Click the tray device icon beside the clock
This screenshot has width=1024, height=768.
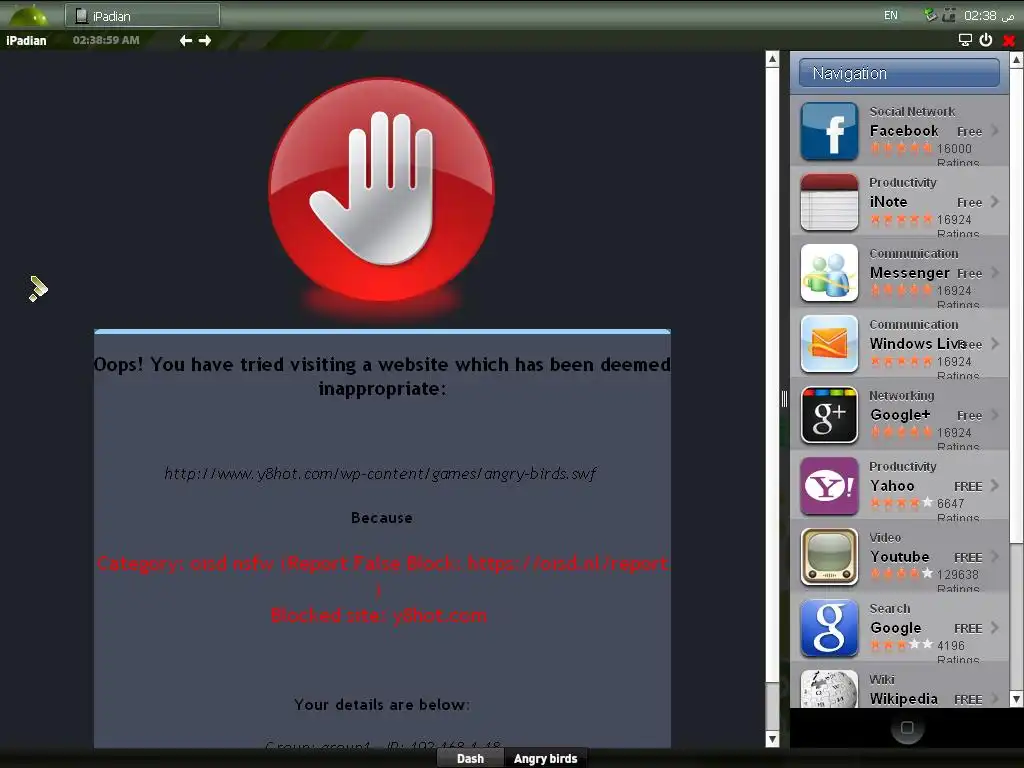coord(949,14)
